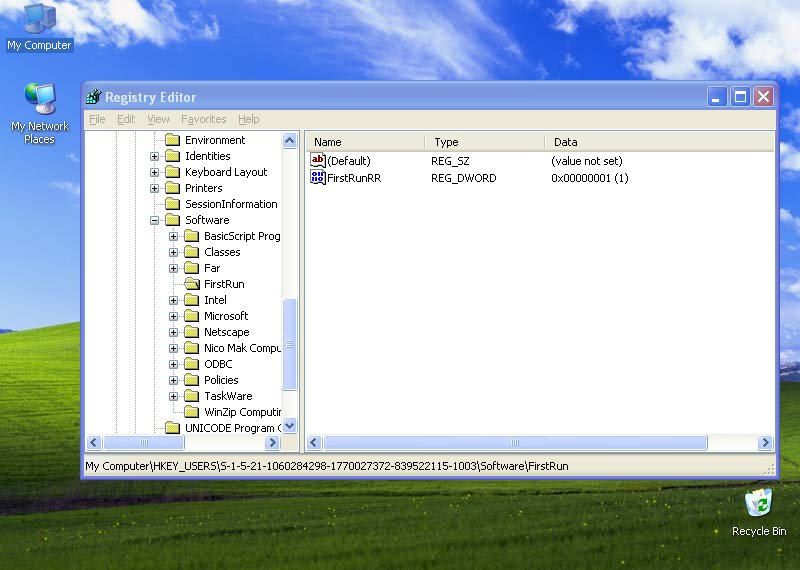Expand the Microsoft registry key
800x570 pixels.
(174, 316)
